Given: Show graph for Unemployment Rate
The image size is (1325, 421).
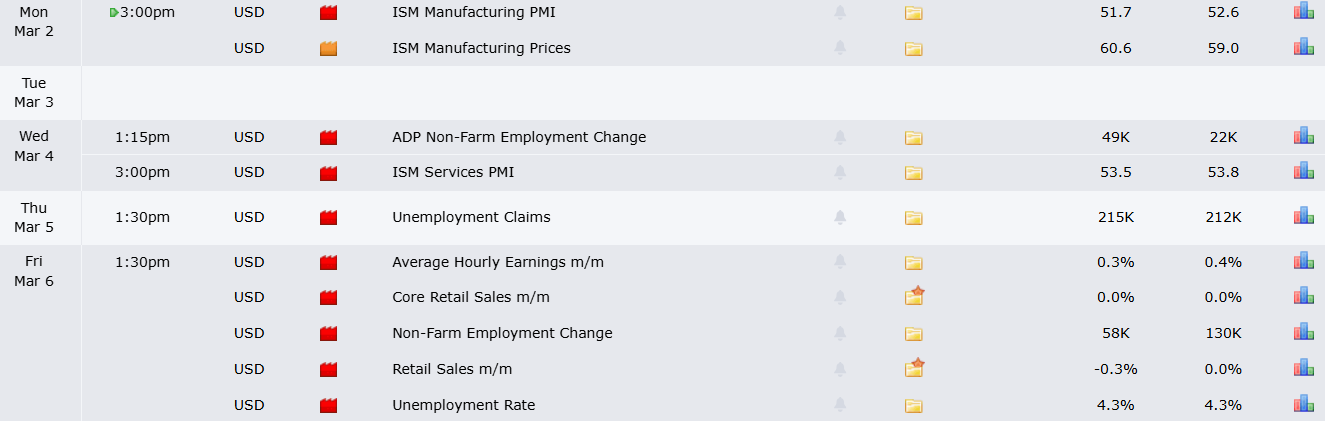Looking at the screenshot, I should 1303,405.
